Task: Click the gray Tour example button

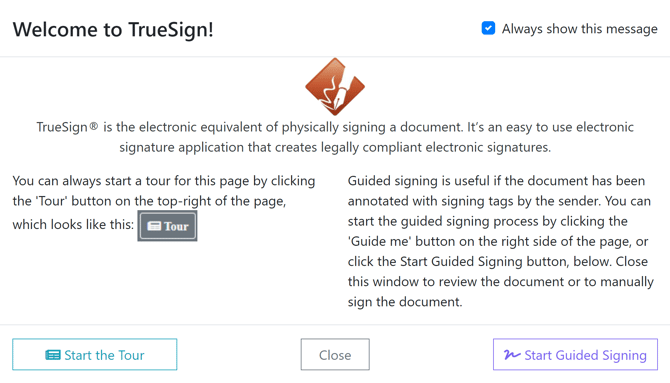Action: pos(167,226)
